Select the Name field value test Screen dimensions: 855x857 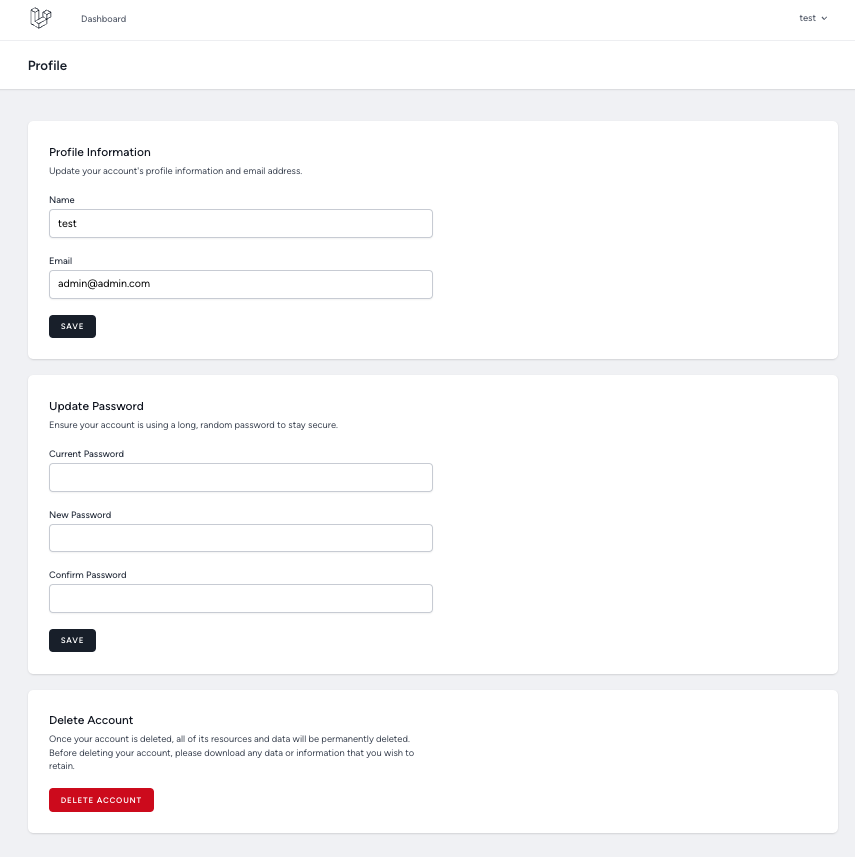coord(240,223)
